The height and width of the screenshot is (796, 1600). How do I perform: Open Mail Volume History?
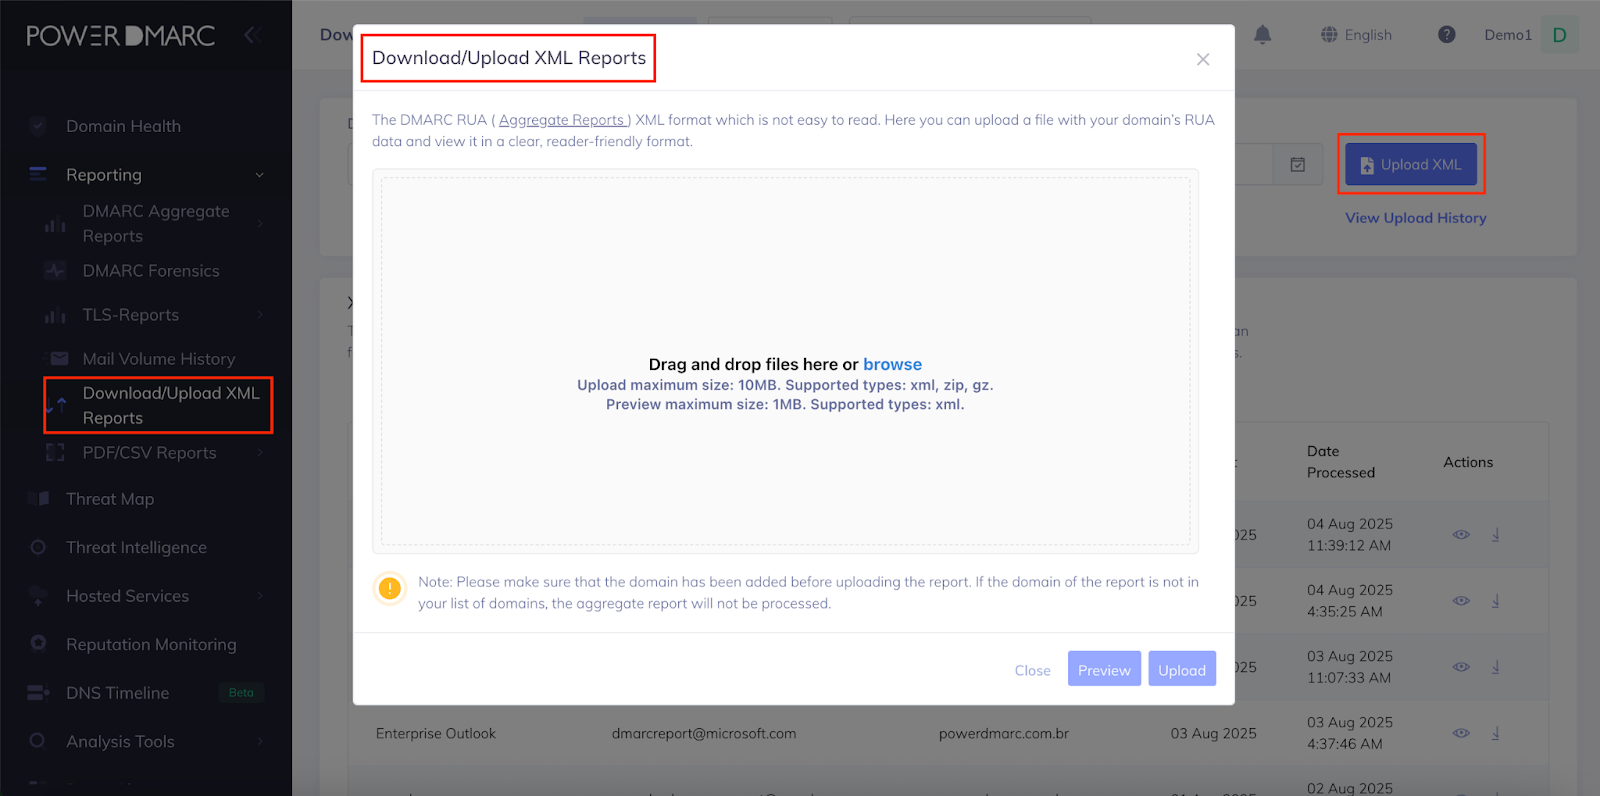159,359
